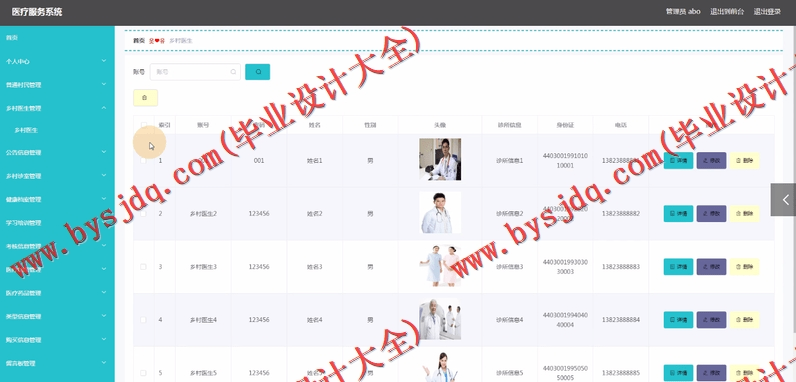
Task: Check the checkbox for row 乡村医生5
Action: [x=143, y=373]
